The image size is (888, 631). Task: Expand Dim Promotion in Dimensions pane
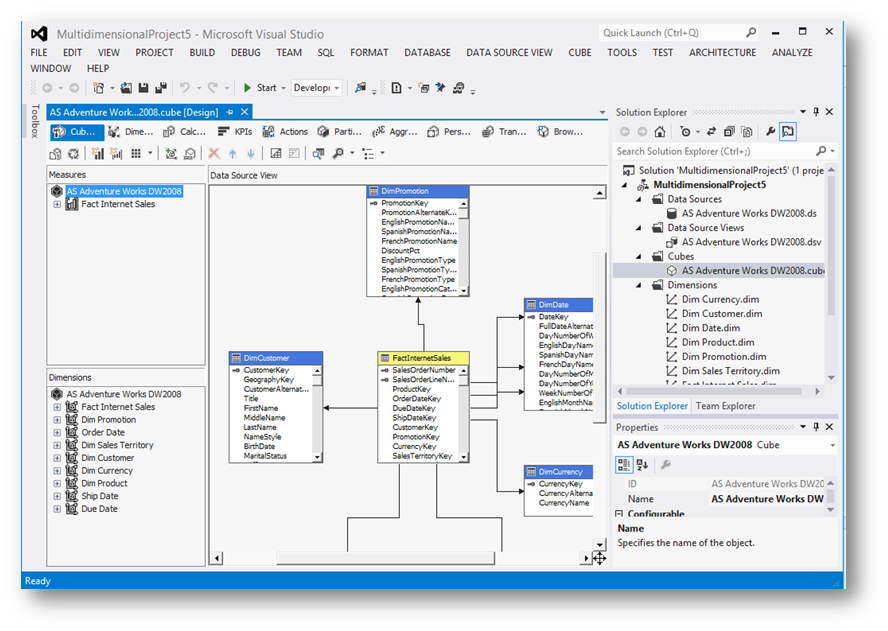[x=57, y=420]
